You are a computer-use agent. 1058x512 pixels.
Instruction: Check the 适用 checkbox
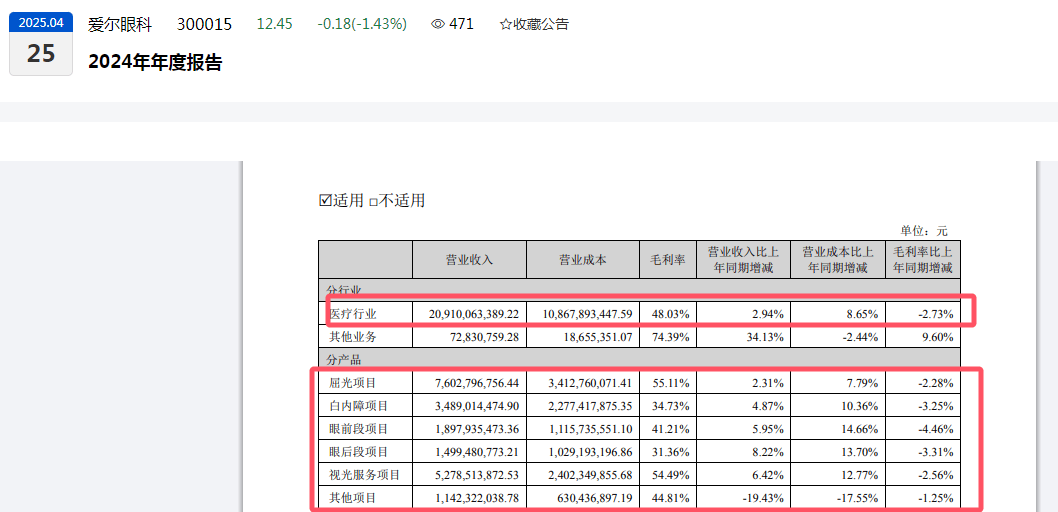tap(325, 200)
